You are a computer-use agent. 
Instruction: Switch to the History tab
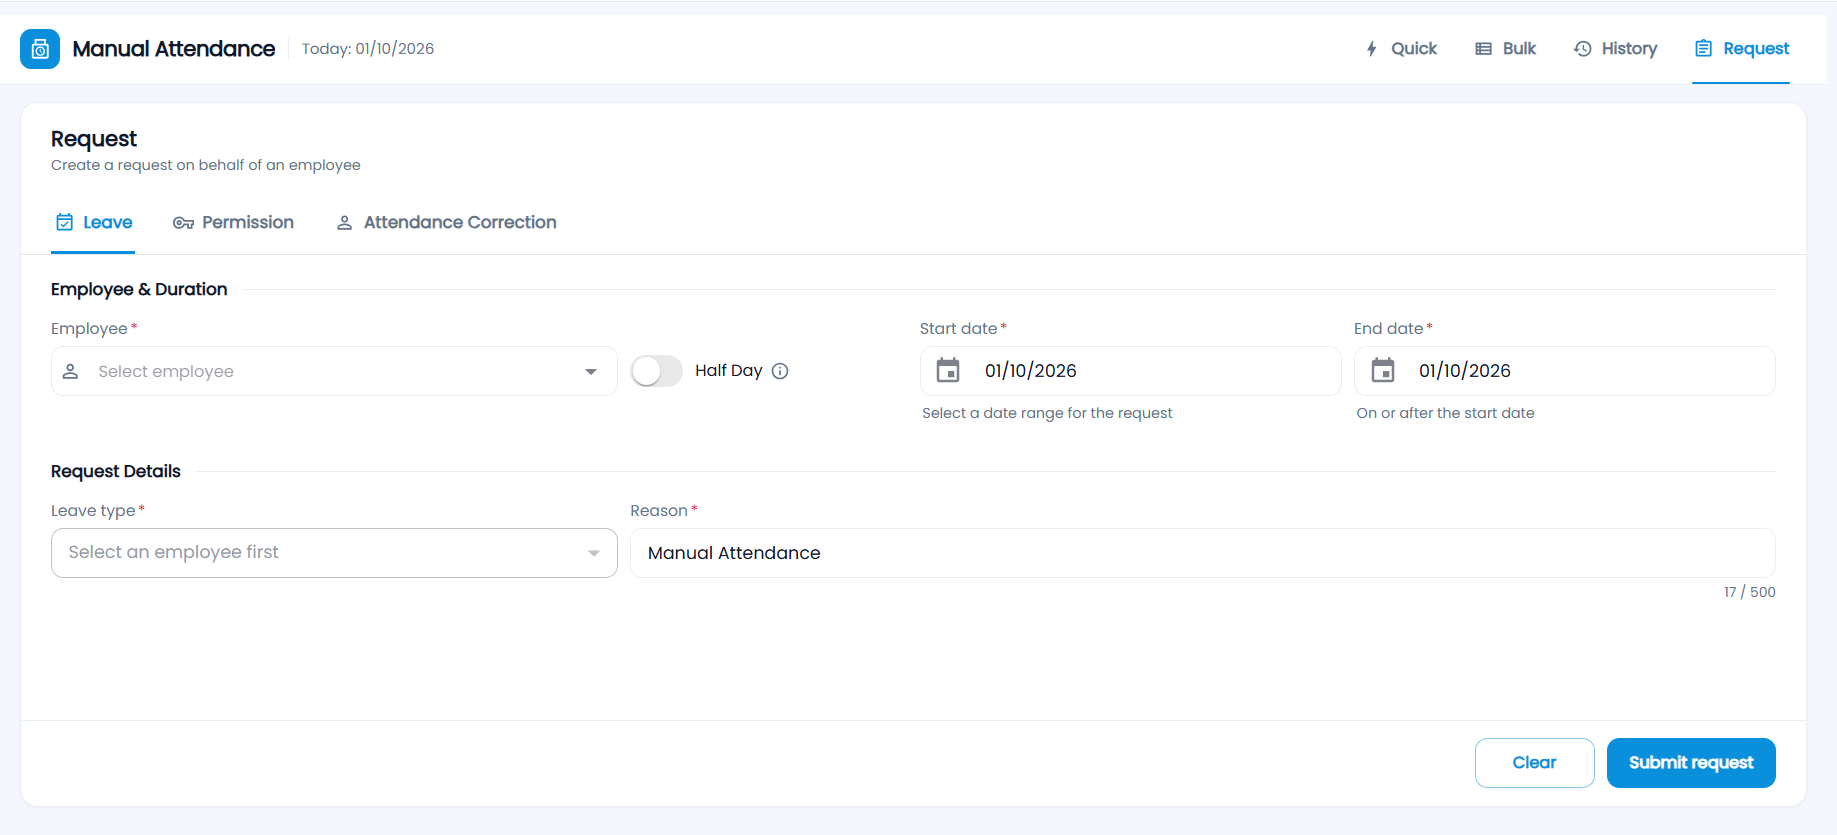coord(1616,49)
